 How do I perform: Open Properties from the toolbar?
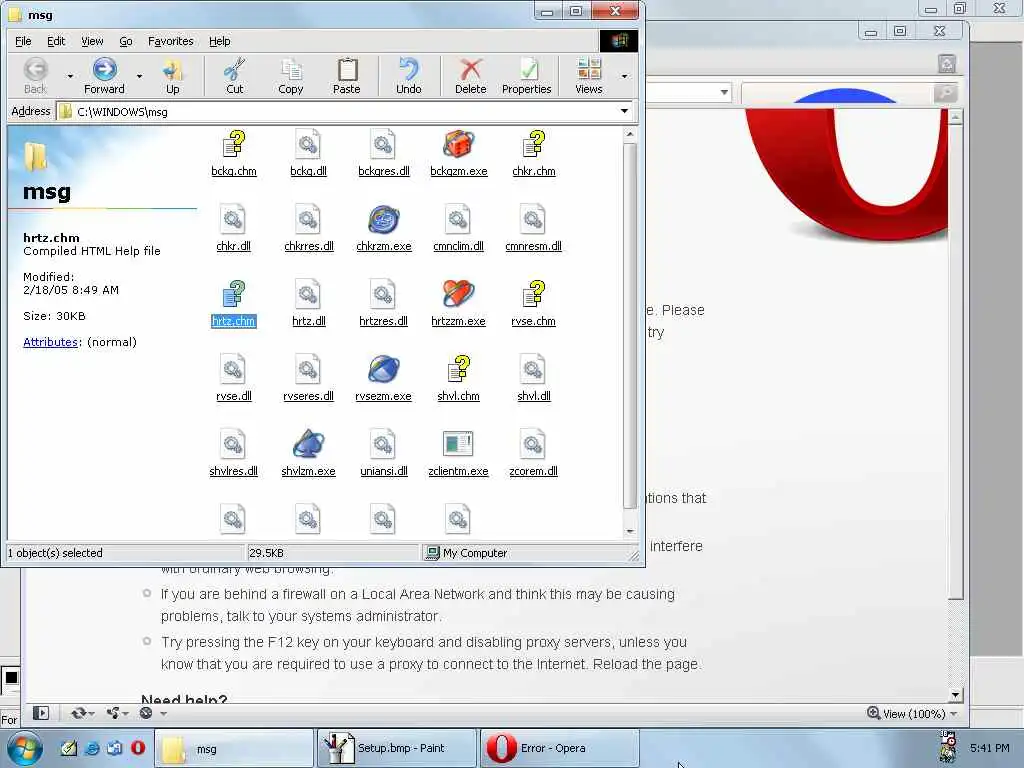click(526, 76)
